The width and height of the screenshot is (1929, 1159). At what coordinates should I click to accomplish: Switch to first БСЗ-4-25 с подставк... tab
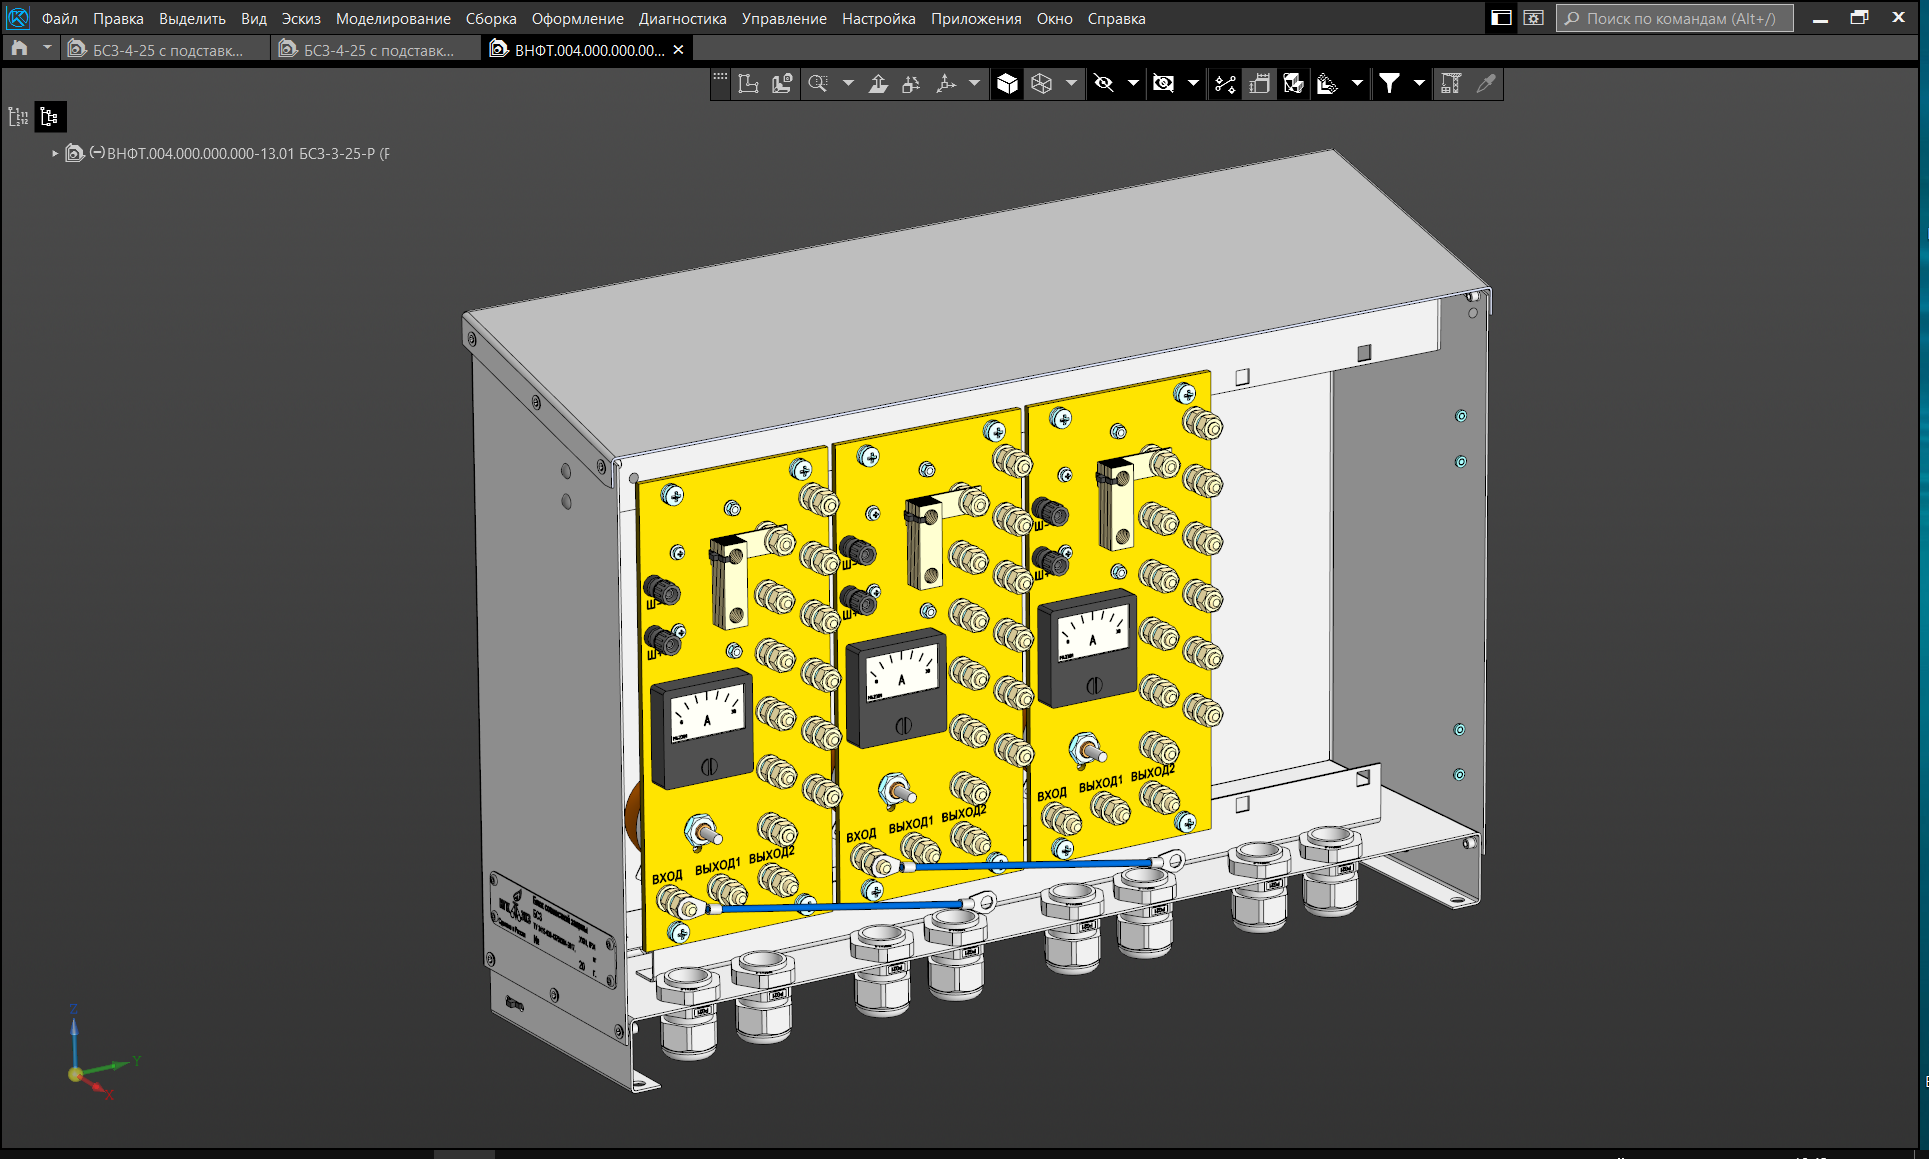point(166,50)
